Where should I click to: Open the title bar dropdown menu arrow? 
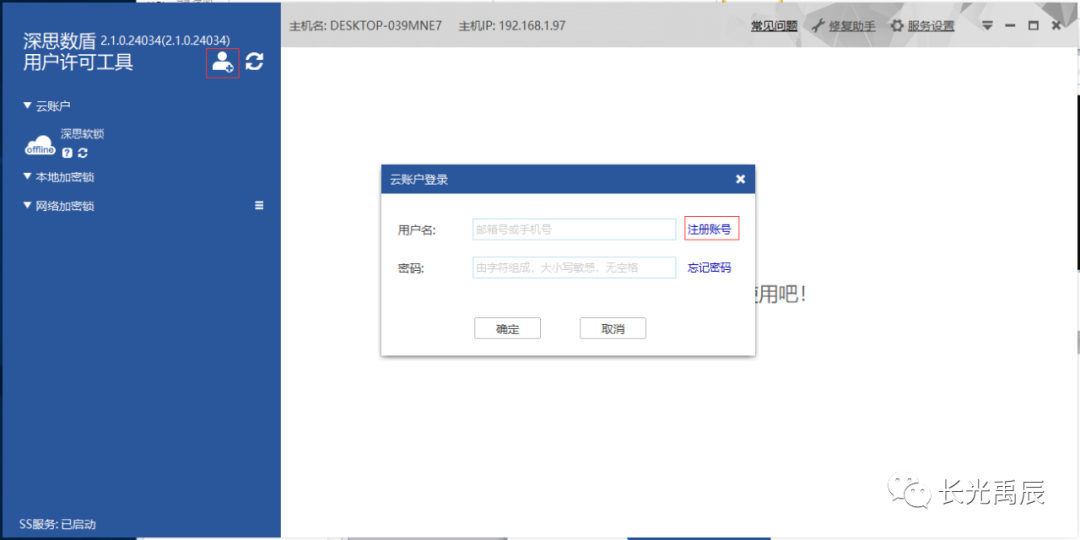pyautogui.click(x=988, y=25)
